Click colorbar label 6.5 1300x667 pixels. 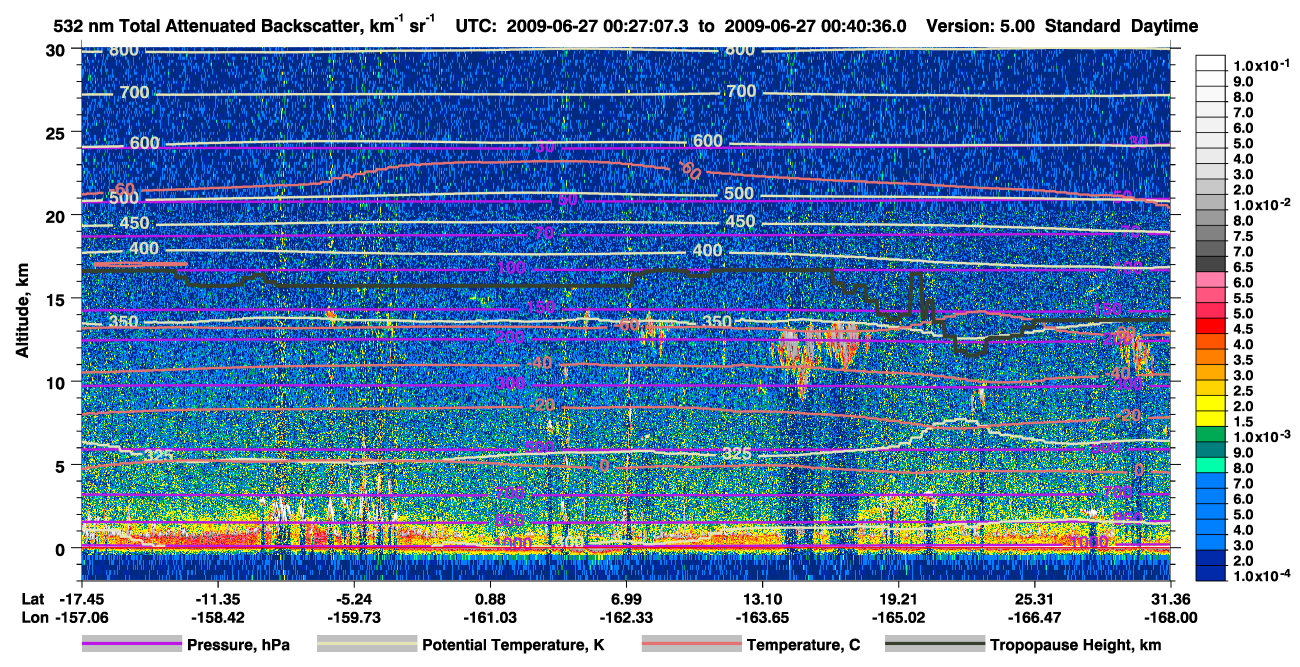tap(1241, 268)
